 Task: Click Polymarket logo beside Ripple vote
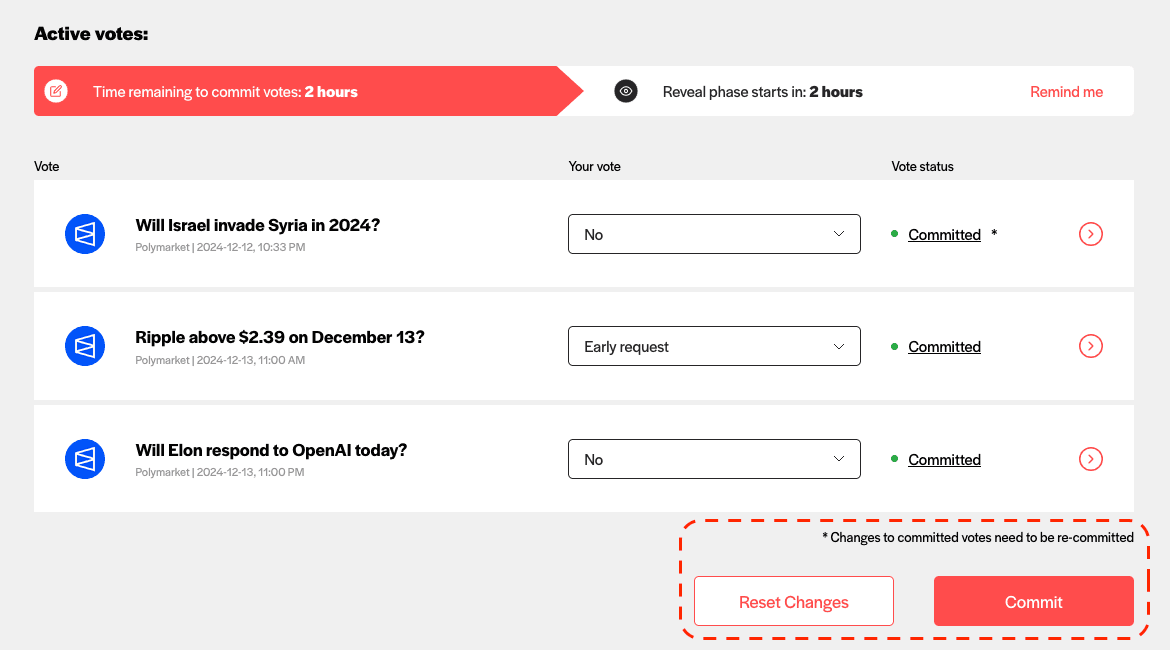coord(85,346)
